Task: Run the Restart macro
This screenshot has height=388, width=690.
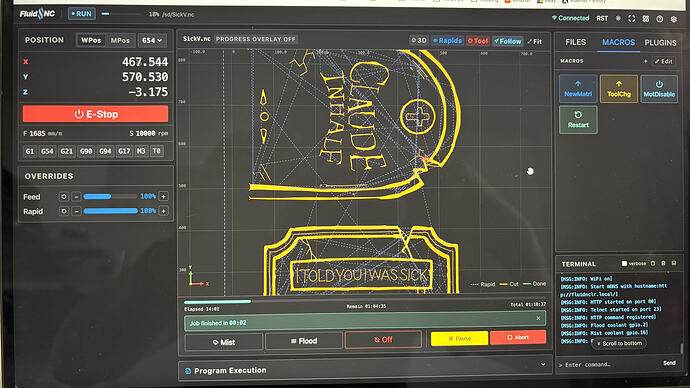Action: pyautogui.click(x=578, y=120)
